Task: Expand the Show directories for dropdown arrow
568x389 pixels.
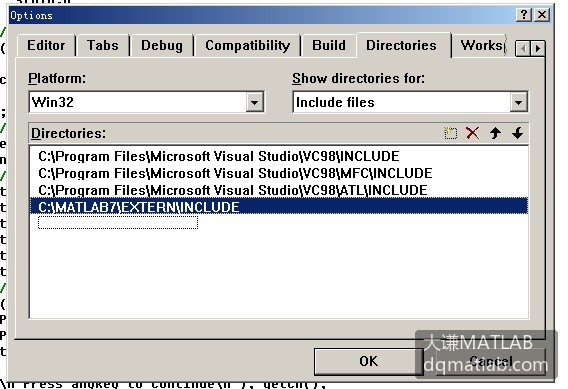Action: click(x=518, y=102)
